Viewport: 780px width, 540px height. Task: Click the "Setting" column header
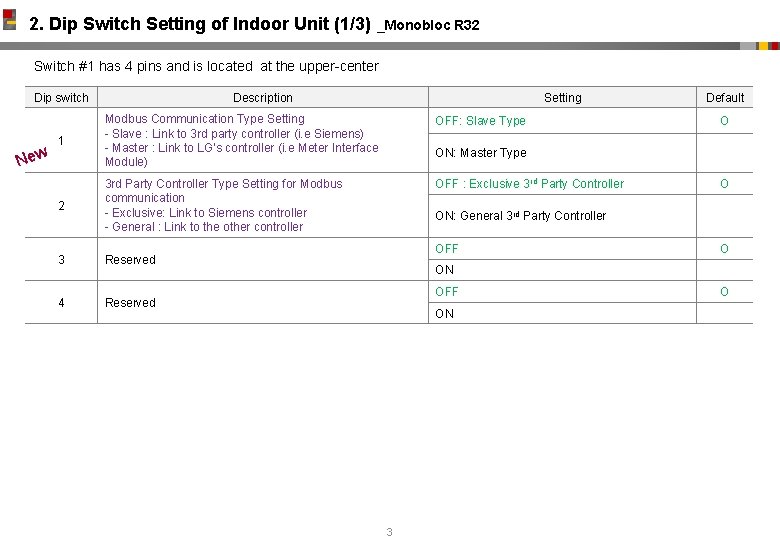(x=562, y=98)
